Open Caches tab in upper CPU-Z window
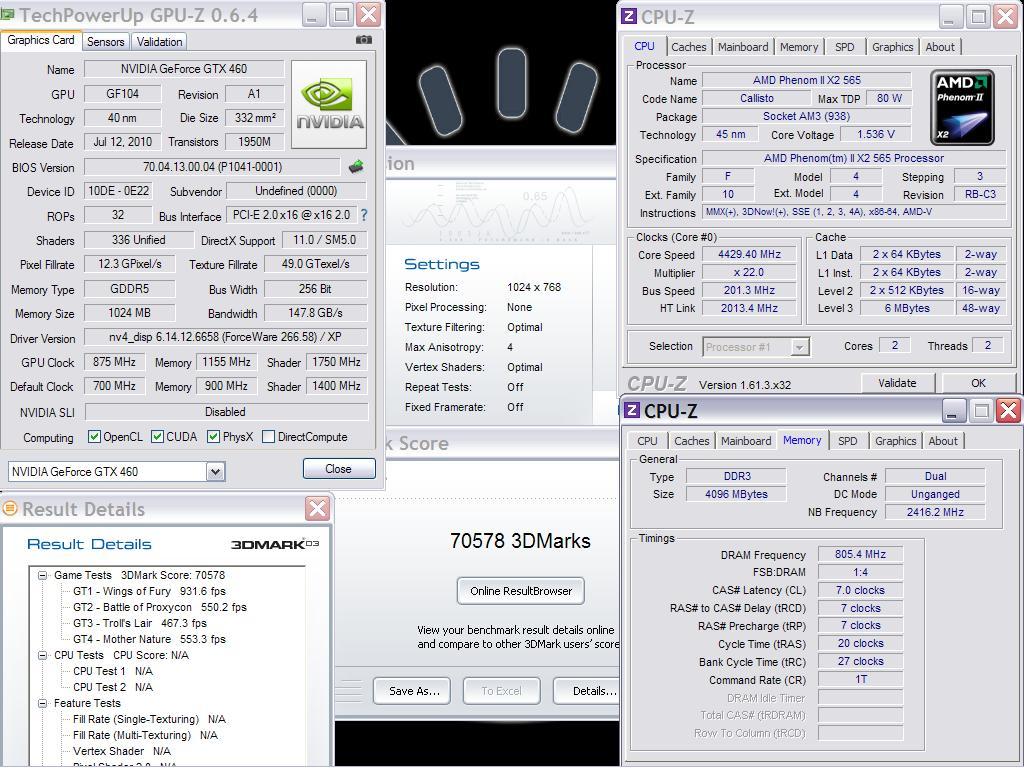1024x768 pixels. click(688, 47)
